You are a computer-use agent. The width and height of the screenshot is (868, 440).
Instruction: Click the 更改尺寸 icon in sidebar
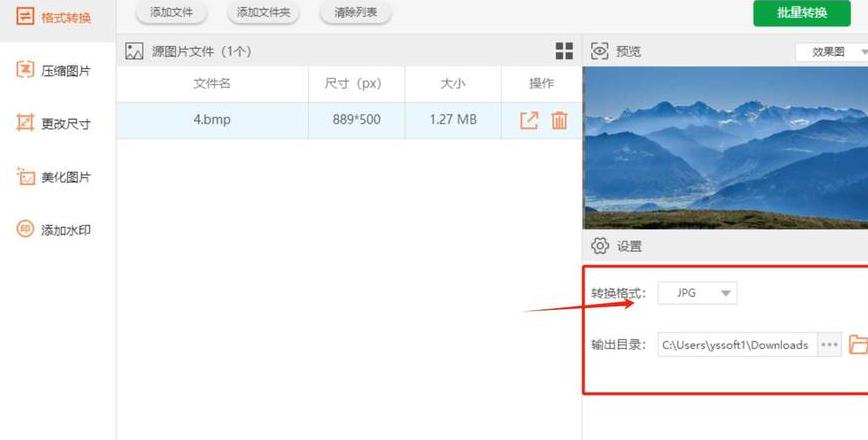tap(25, 123)
